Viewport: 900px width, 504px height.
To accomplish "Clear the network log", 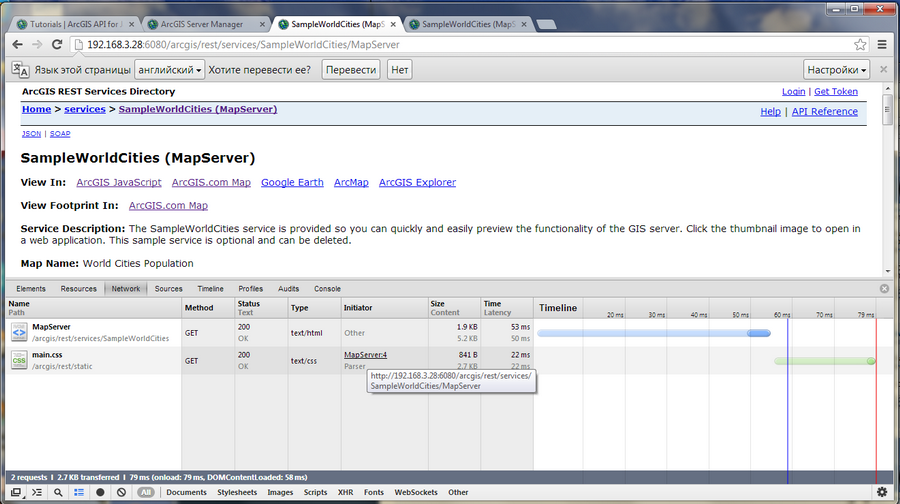I will tap(121, 492).
